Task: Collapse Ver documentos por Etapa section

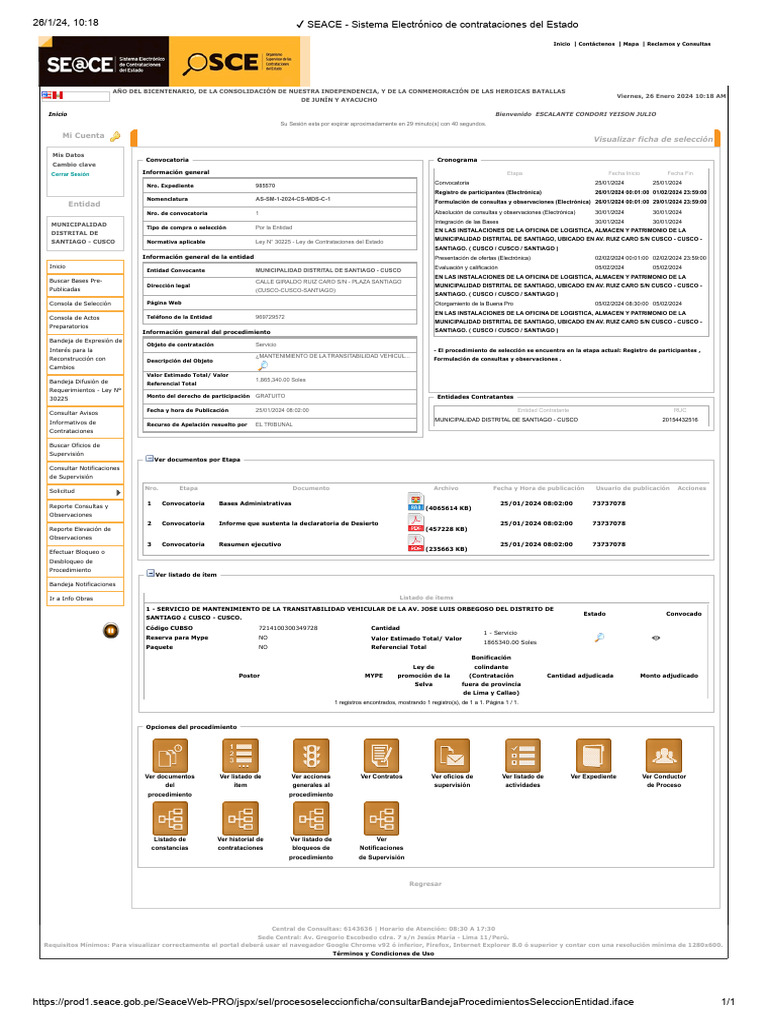Action: tap(150, 459)
